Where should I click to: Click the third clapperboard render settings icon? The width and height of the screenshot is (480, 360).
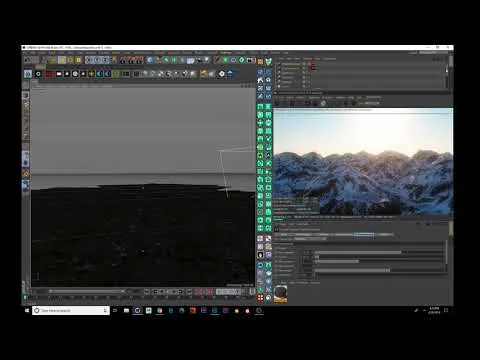click(x=139, y=60)
